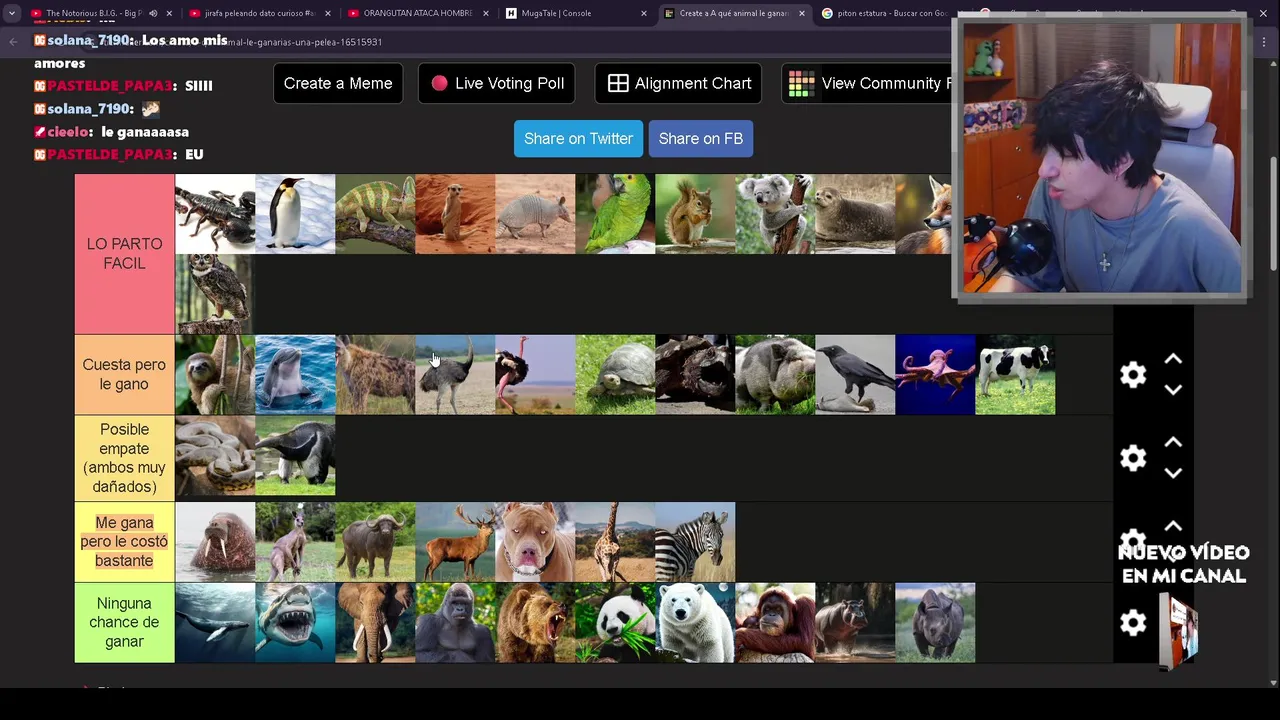Start a Live Voting Poll

click(x=497, y=83)
